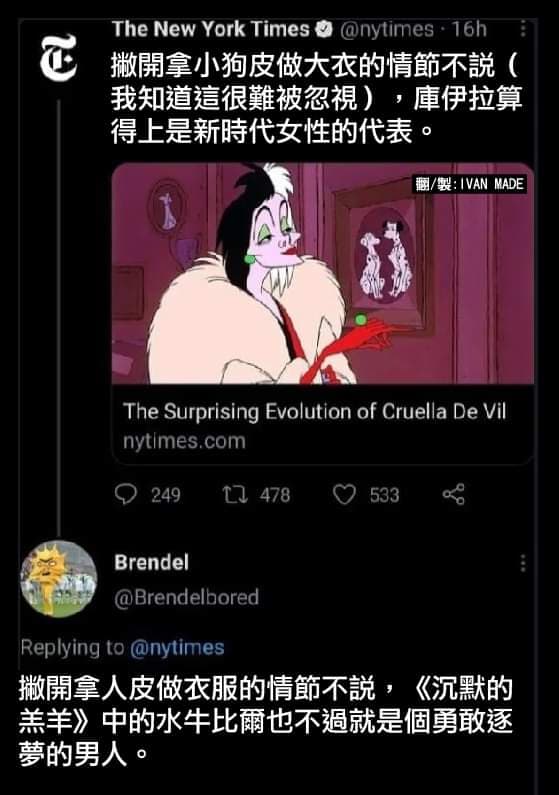Like the tweet with 533 hearts
Viewport: 559px width, 795px height.
[x=344, y=494]
